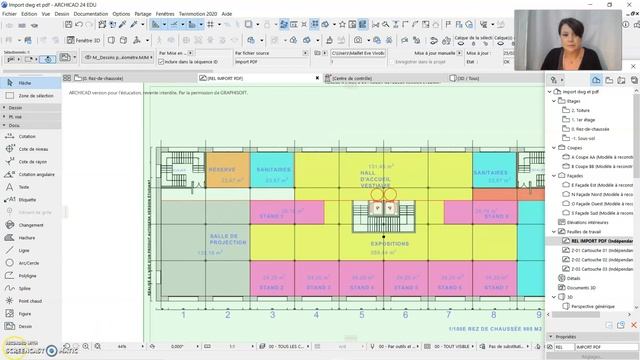Screen dimensions: 640x360
Task: Collapse the Feuilles de travail folder
Action: (554, 231)
